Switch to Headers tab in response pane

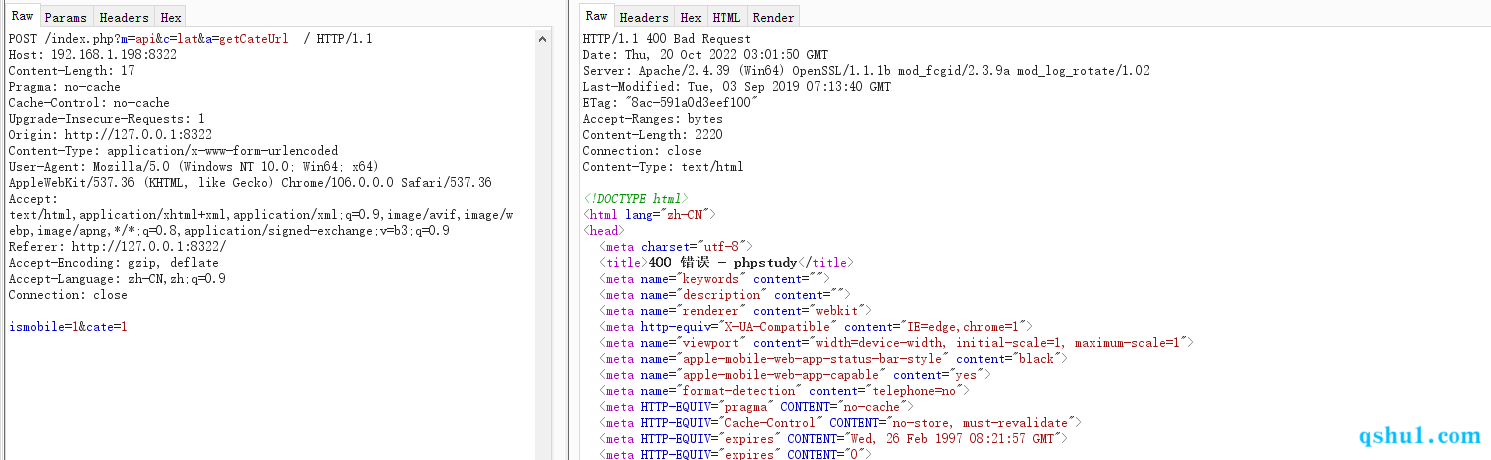click(644, 17)
